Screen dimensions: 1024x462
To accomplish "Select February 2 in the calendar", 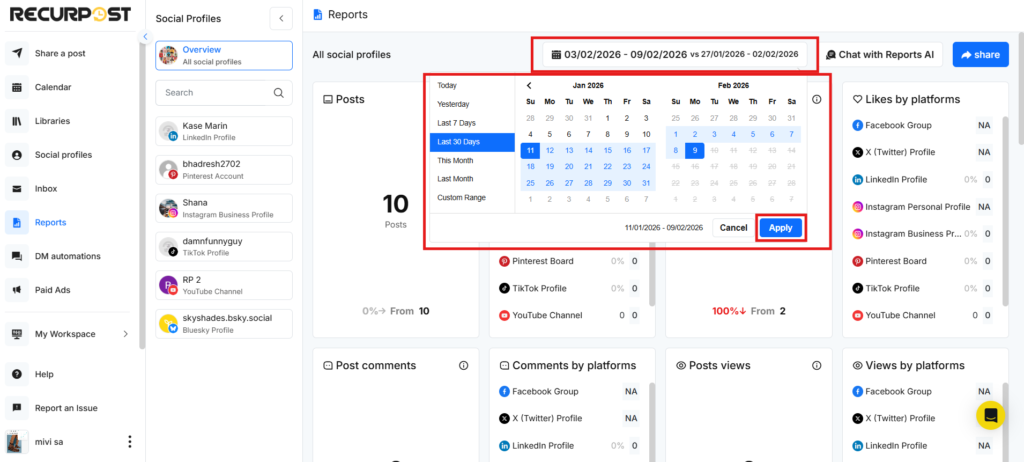I will (x=695, y=134).
